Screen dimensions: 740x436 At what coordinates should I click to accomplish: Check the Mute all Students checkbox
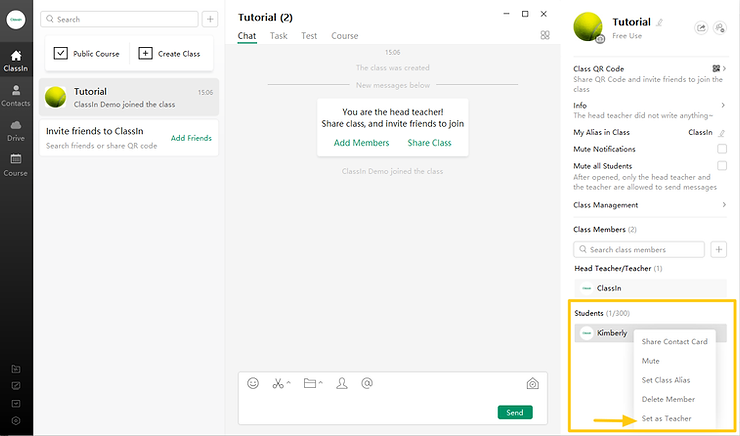tap(722, 166)
